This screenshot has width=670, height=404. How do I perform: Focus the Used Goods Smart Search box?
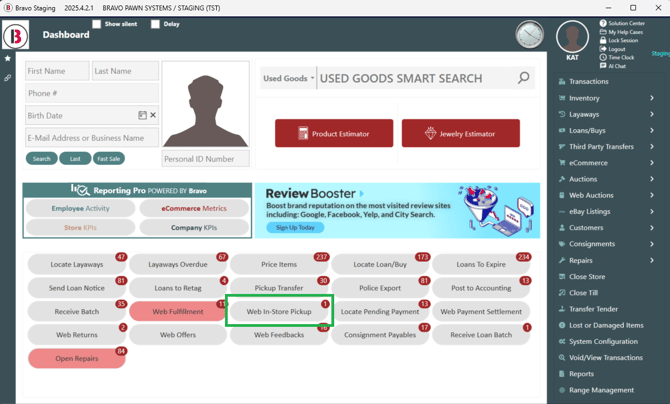click(414, 78)
